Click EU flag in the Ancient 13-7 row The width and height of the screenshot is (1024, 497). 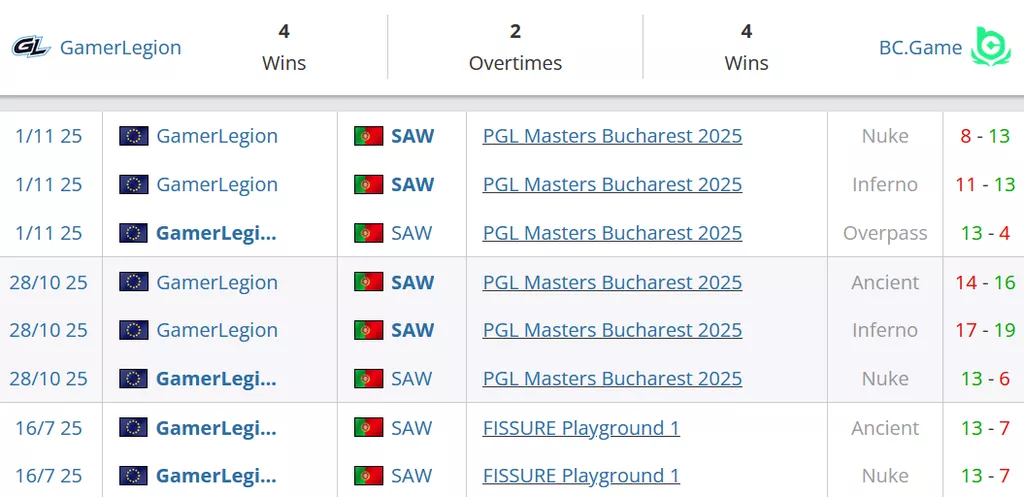(x=133, y=428)
